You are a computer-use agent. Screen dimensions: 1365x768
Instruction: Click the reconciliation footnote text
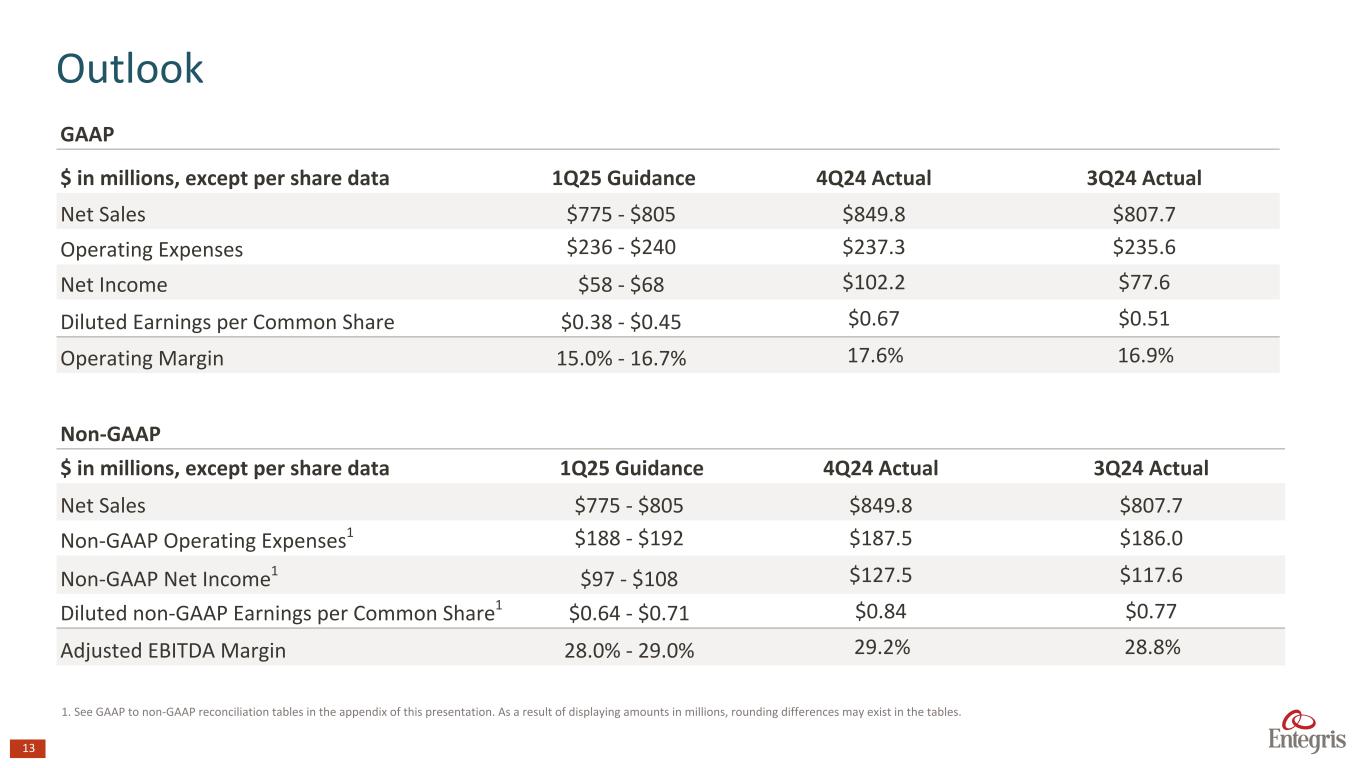pyautogui.click(x=511, y=712)
